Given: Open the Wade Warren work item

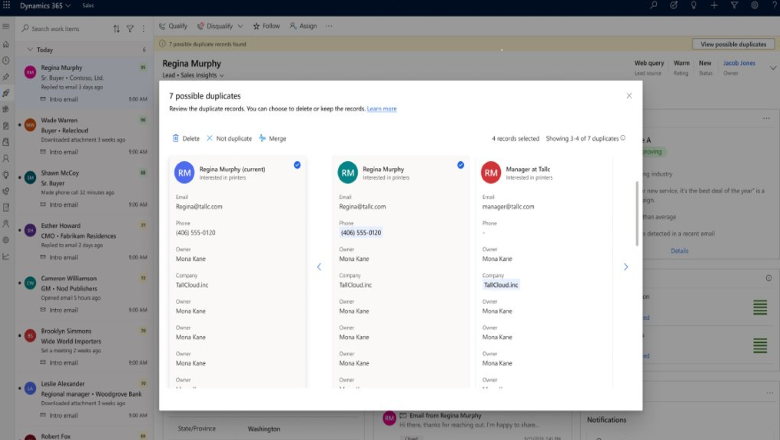Looking at the screenshot, I should click(x=85, y=136).
